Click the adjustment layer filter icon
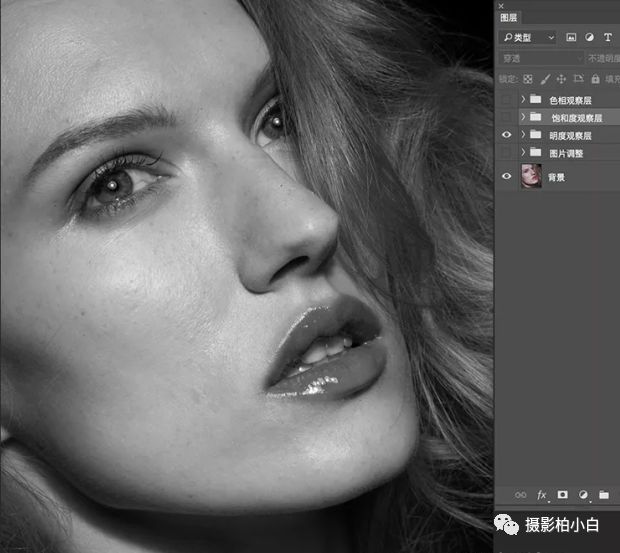Viewport: 620px width, 553px height. (590, 38)
